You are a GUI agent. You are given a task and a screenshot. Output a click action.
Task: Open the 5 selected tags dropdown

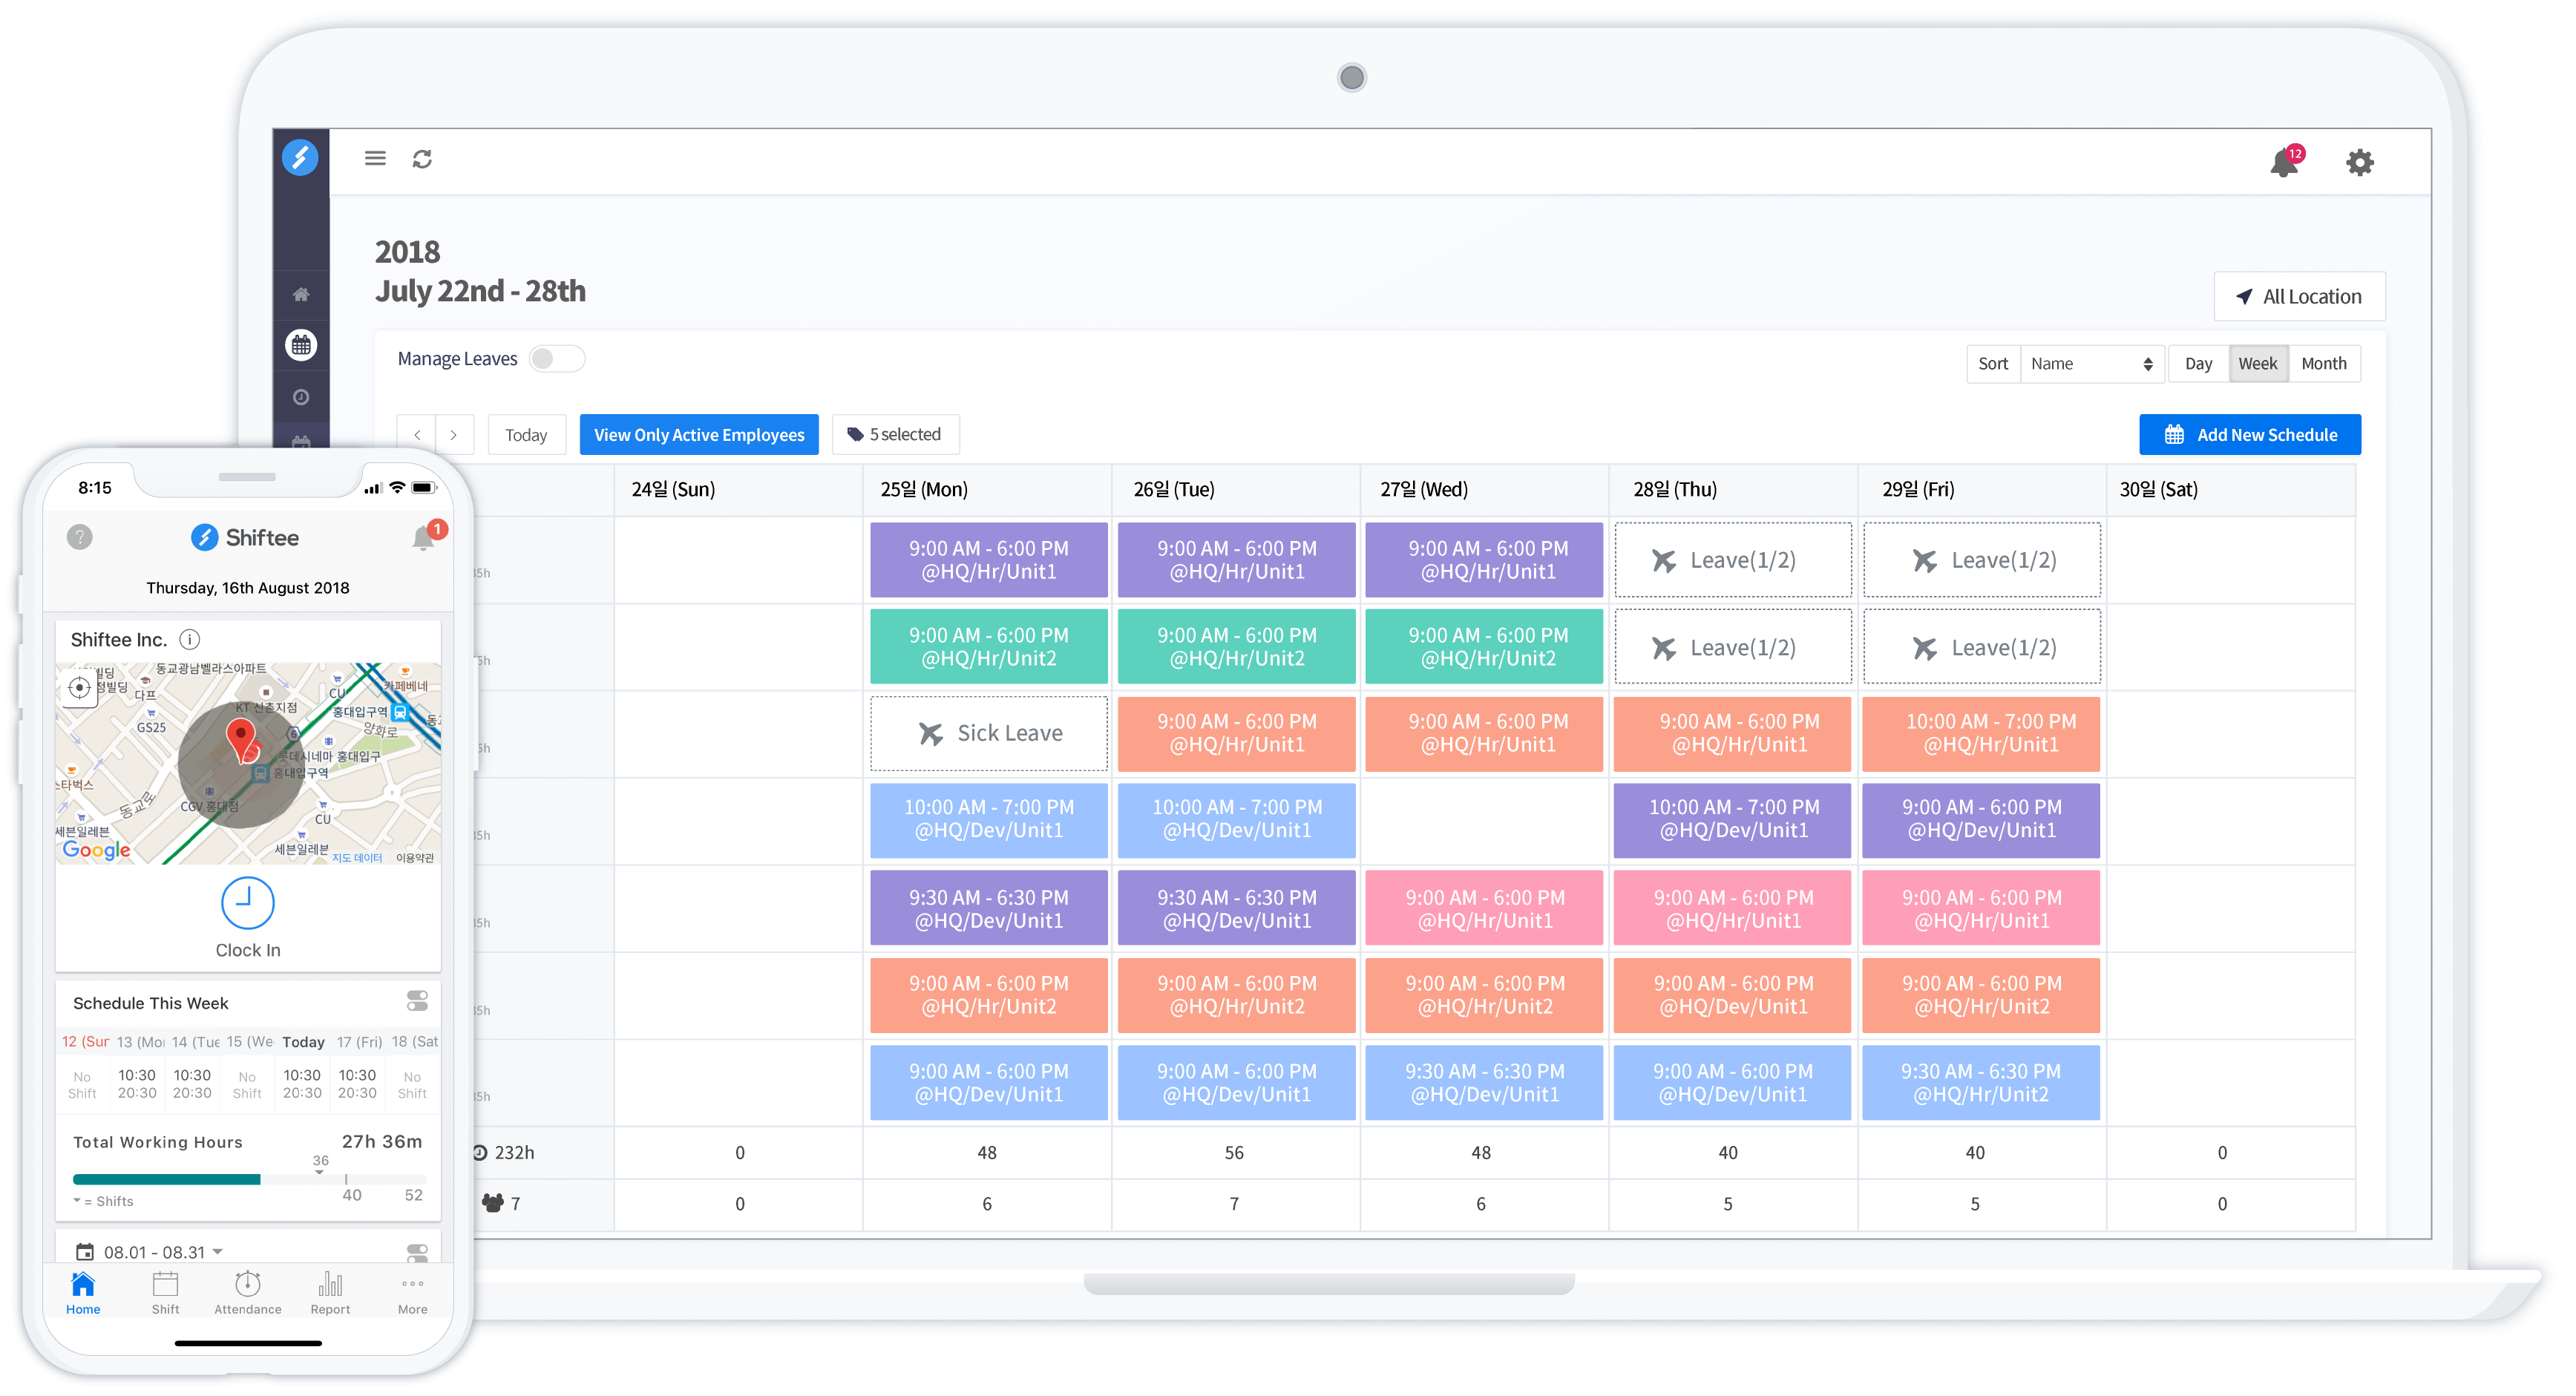point(895,435)
